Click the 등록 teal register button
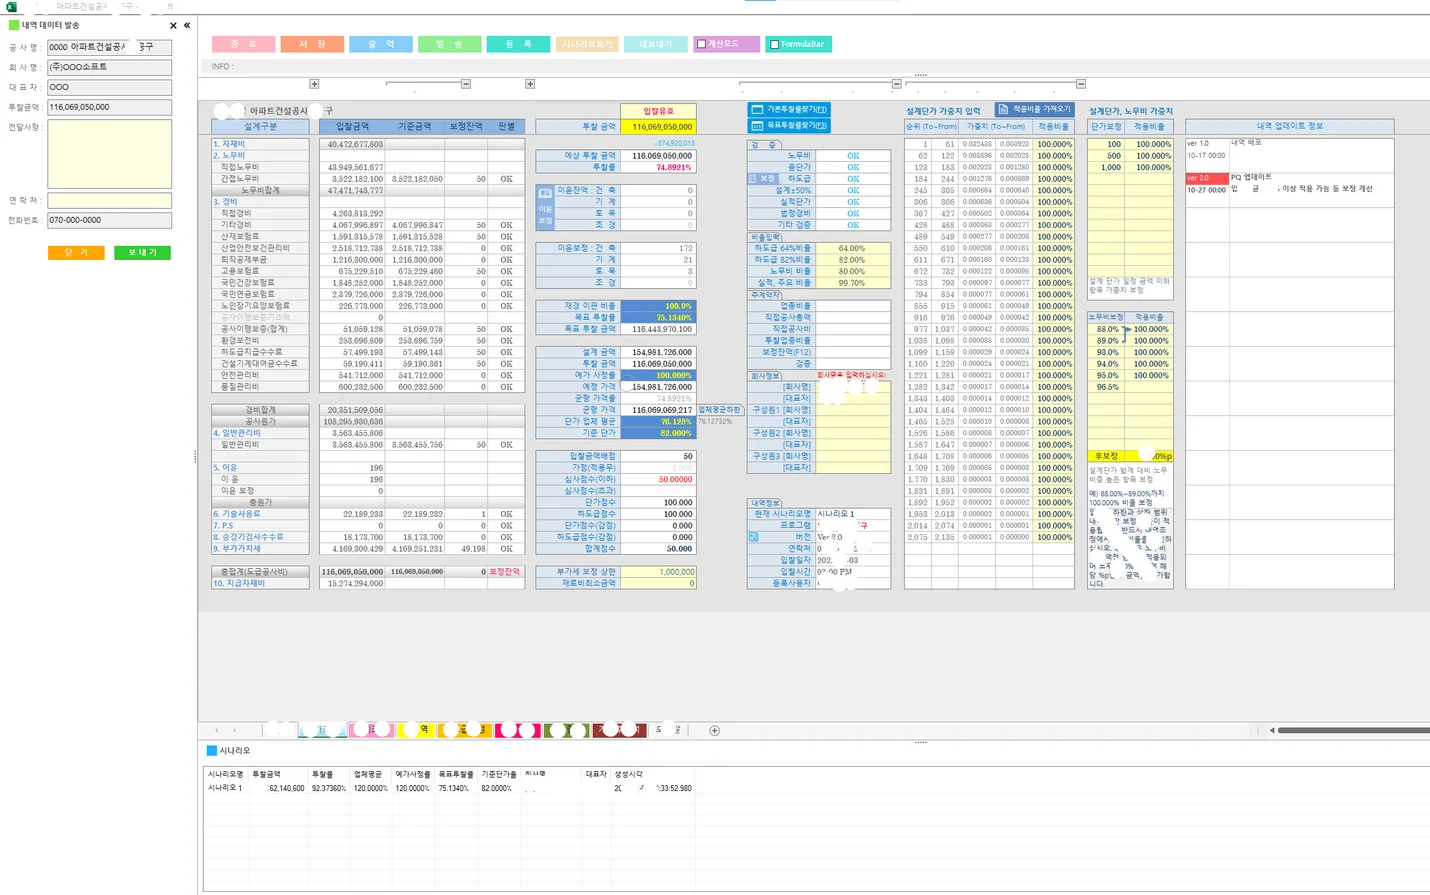The height and width of the screenshot is (895, 1430). 518,44
